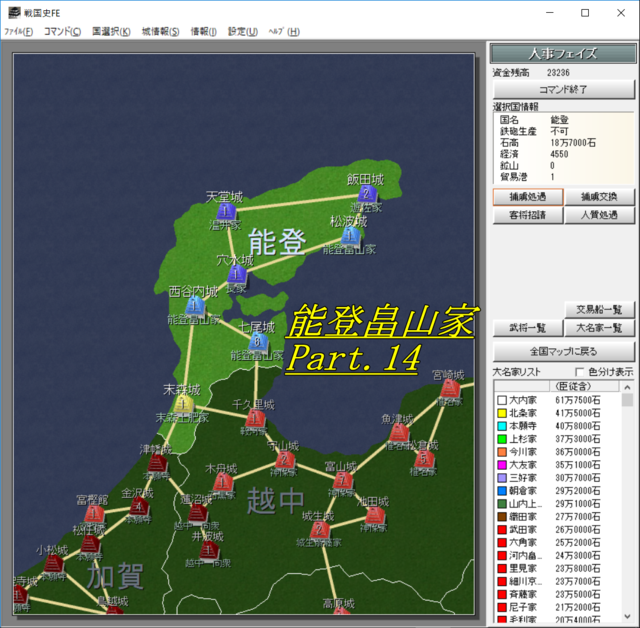Open the コマンド(C) menu
This screenshot has height=628, width=640.
click(x=62, y=31)
